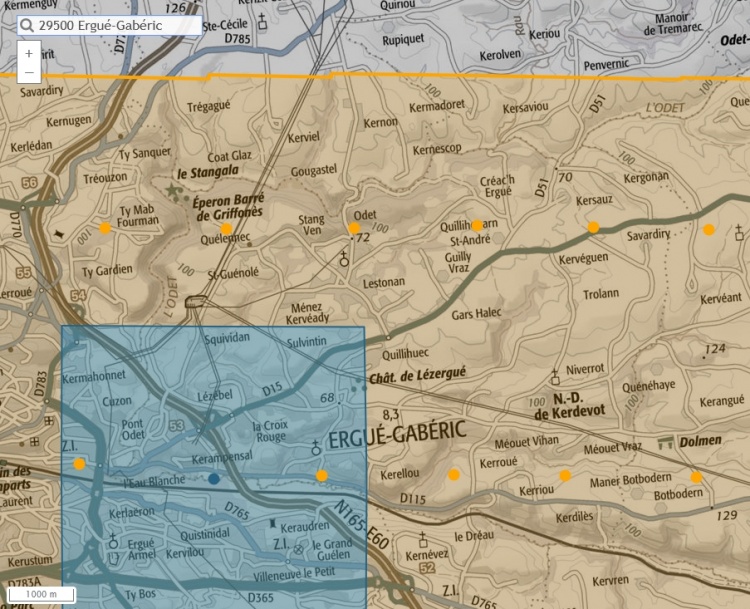Select the orange marker east of Savardiry
The height and width of the screenshot is (609, 750).
pyautogui.click(x=709, y=229)
